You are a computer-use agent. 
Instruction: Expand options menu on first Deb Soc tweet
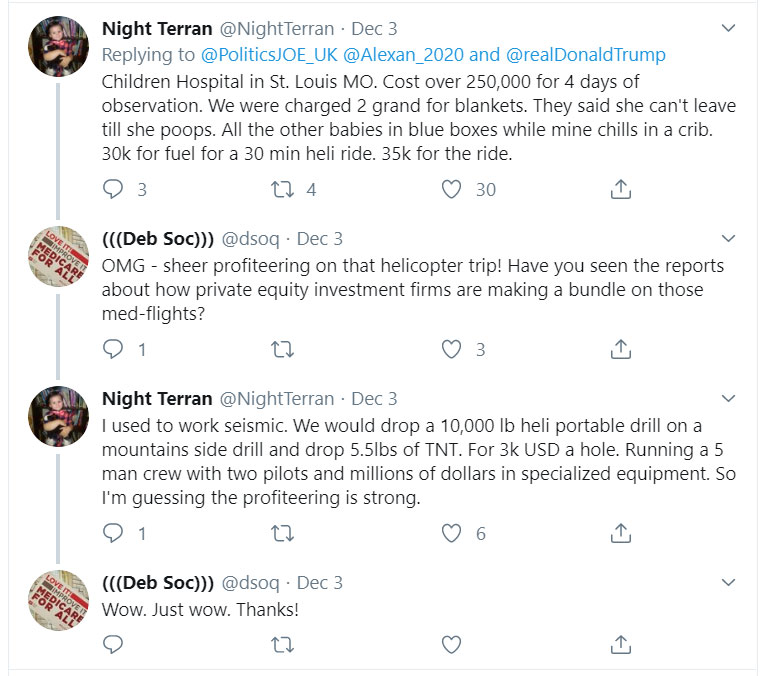pyautogui.click(x=730, y=239)
